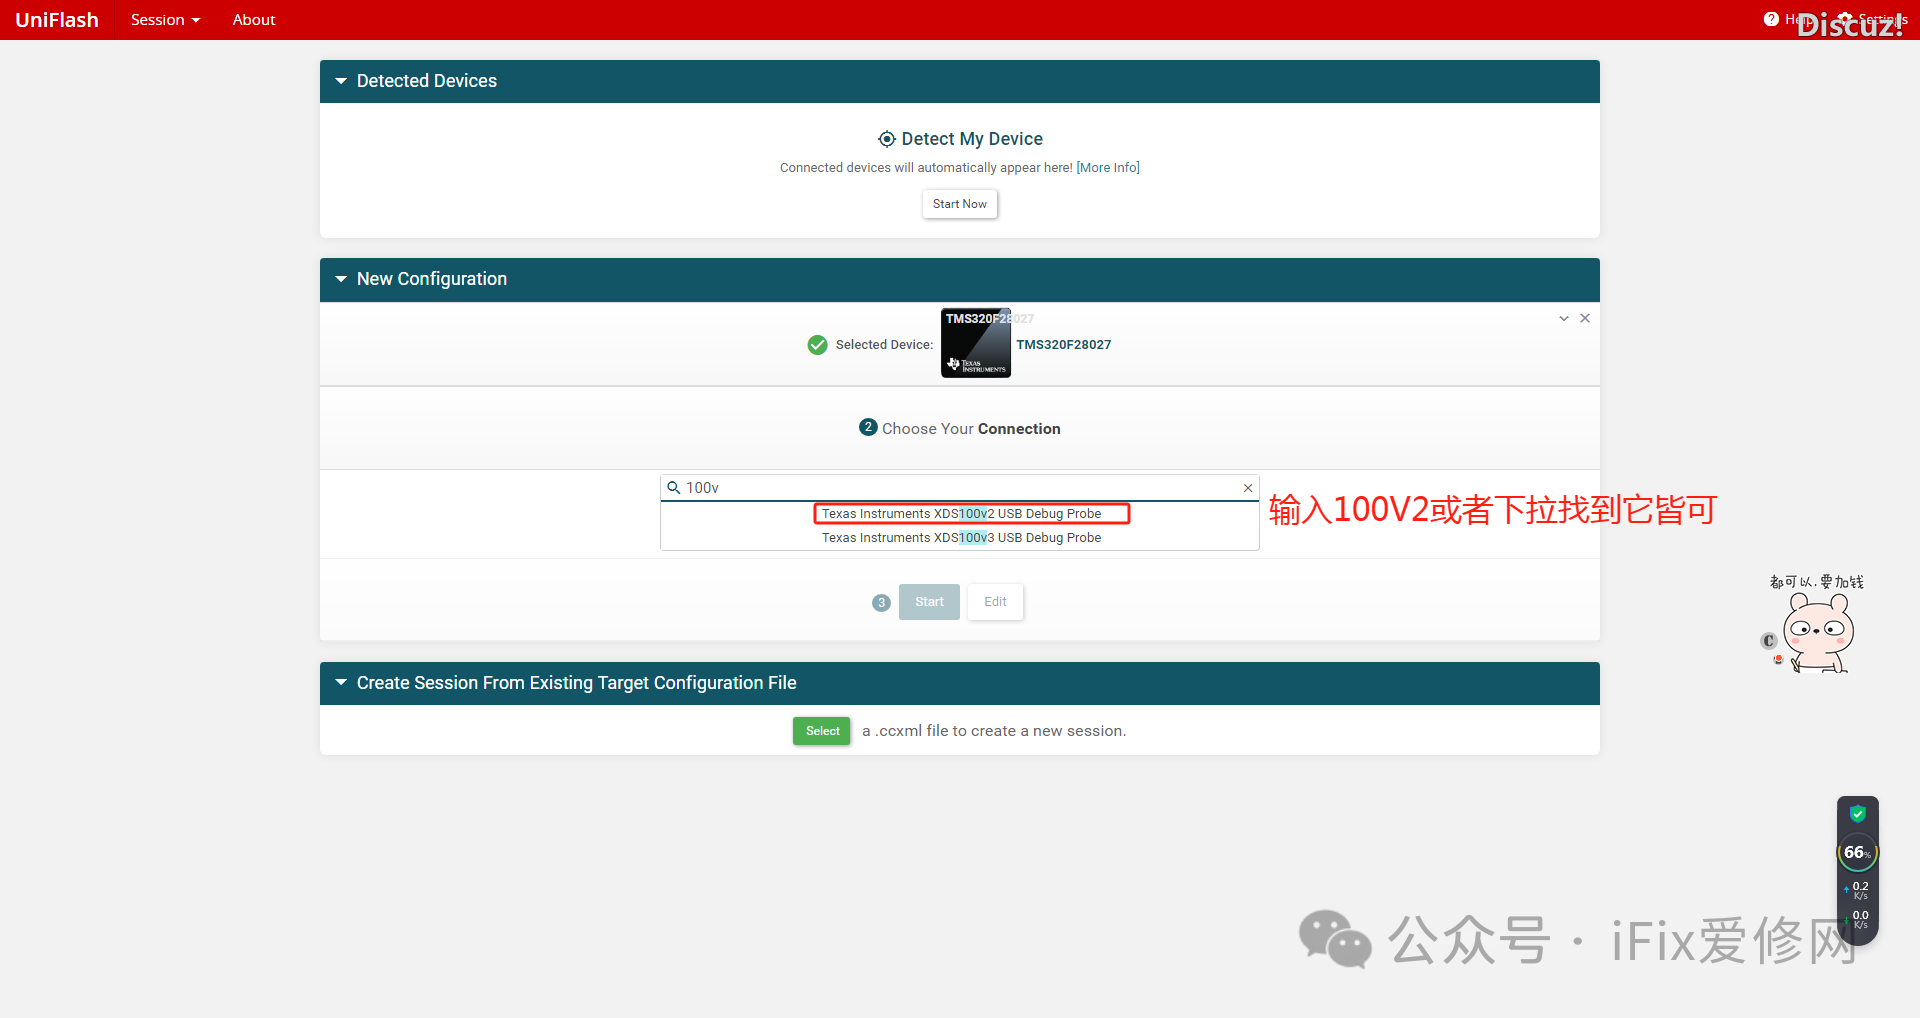Collapse the selected device chevron
Viewport: 1920px width, 1018px height.
coord(1564,318)
